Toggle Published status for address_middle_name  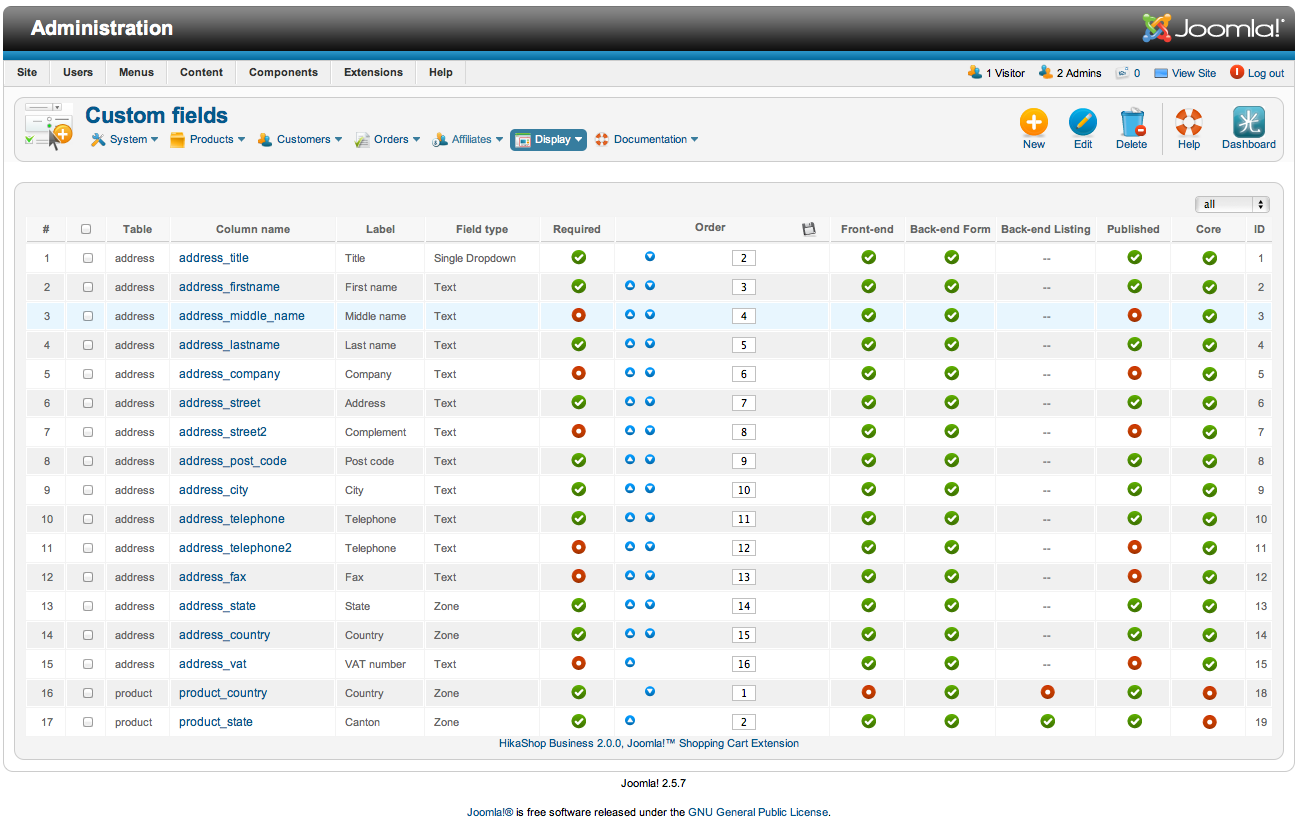coord(1134,316)
